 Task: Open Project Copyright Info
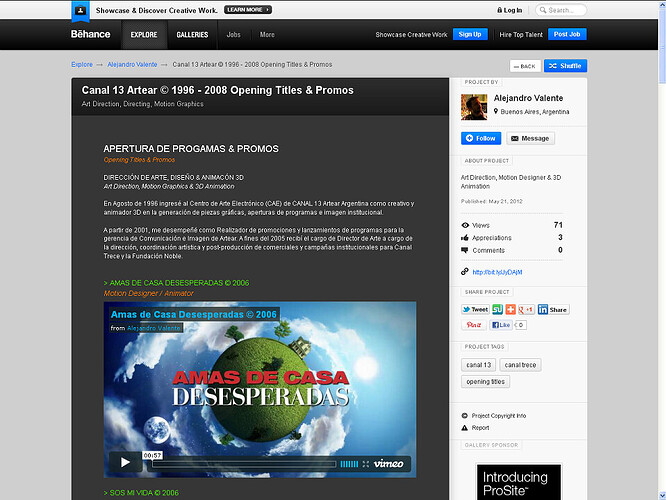pos(499,416)
